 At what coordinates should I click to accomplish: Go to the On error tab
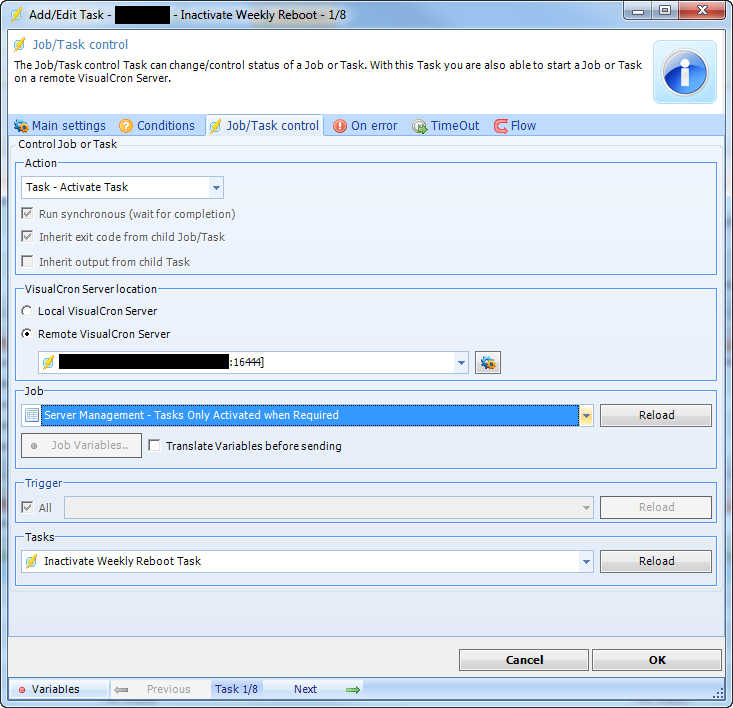[365, 126]
